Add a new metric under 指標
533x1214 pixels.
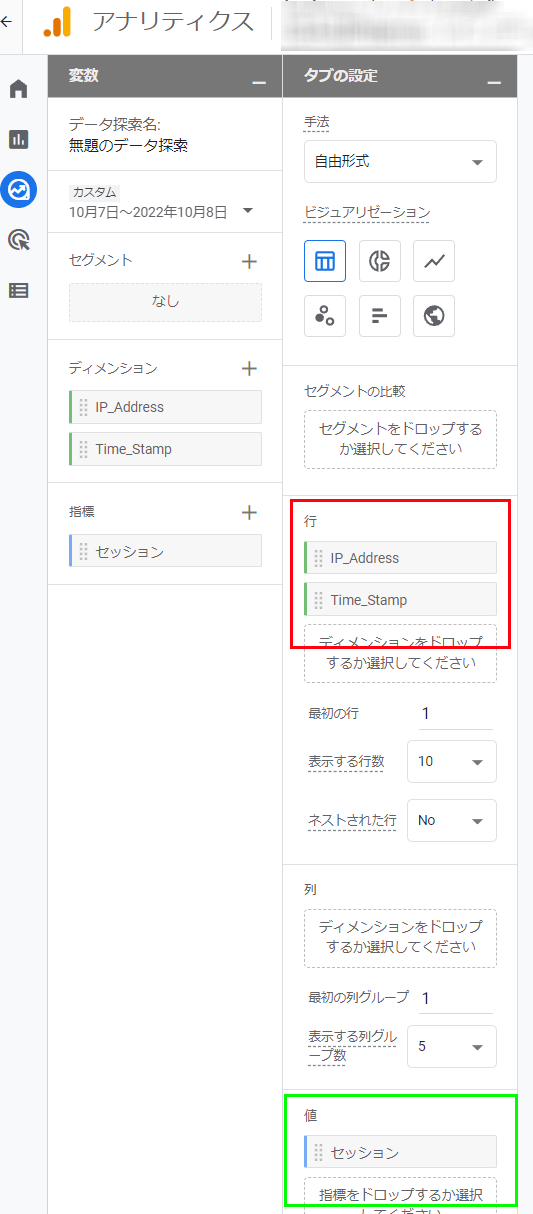pyautogui.click(x=250, y=512)
